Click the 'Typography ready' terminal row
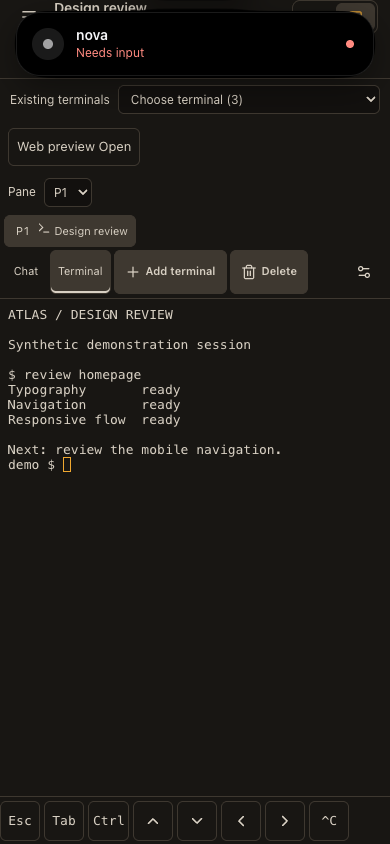The image size is (390, 844). coord(94,390)
